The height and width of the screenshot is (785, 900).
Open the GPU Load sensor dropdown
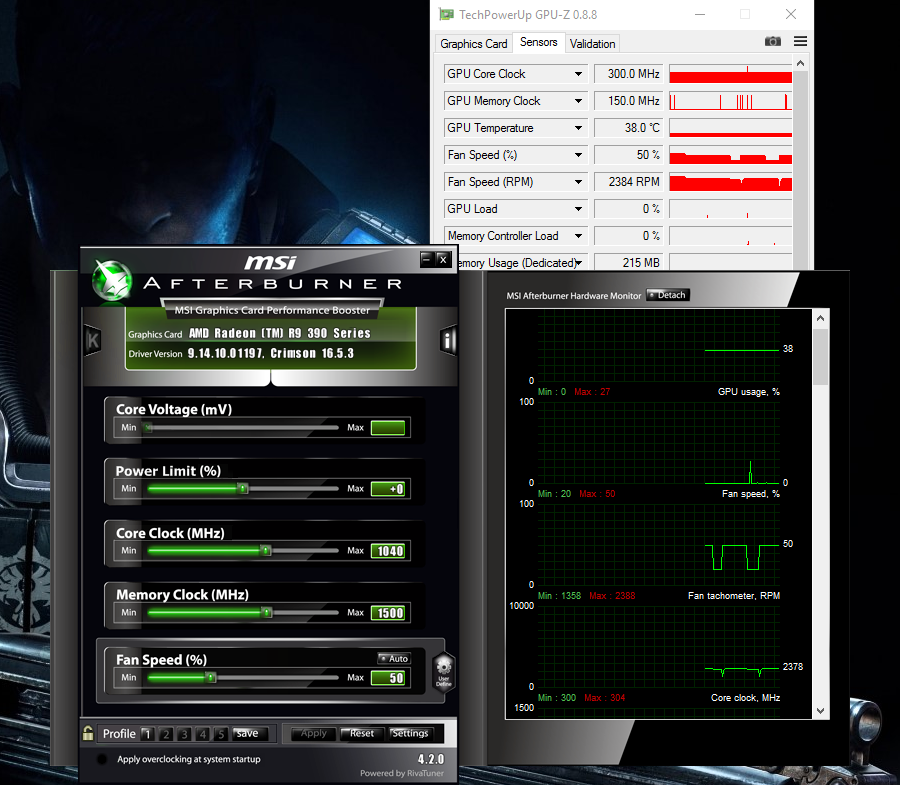coord(578,209)
